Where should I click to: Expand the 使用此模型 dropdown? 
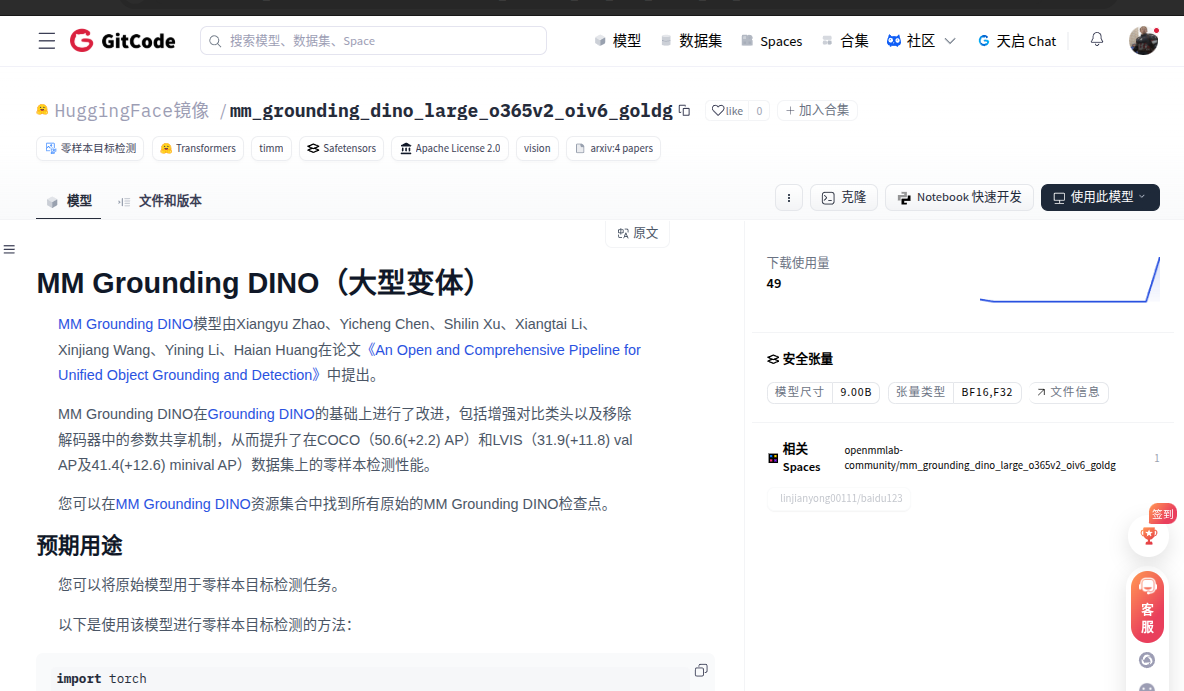[x=1100, y=198]
